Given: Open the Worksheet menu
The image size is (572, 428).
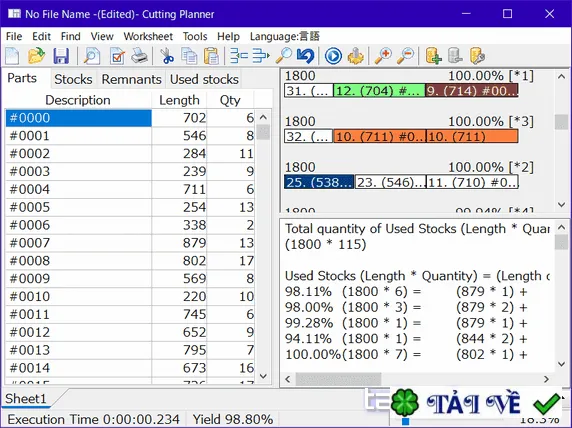Looking at the screenshot, I should tap(148, 36).
